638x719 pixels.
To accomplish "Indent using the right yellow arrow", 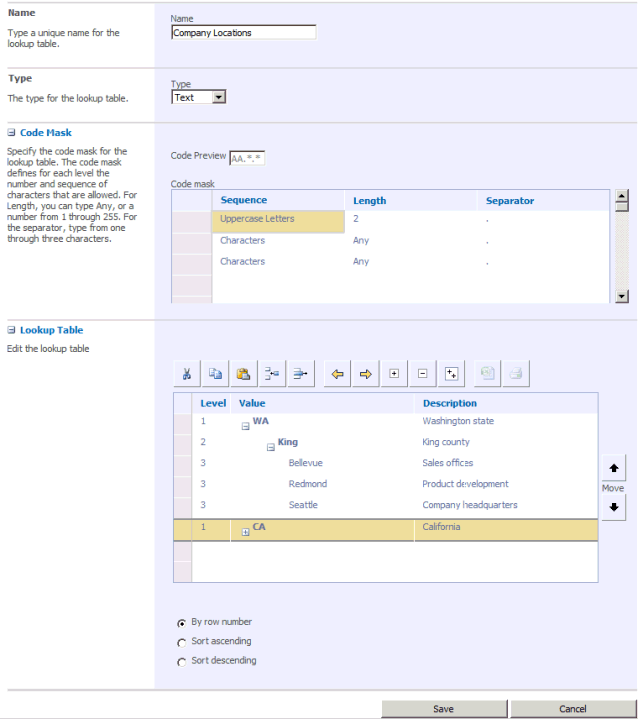I will (x=366, y=374).
